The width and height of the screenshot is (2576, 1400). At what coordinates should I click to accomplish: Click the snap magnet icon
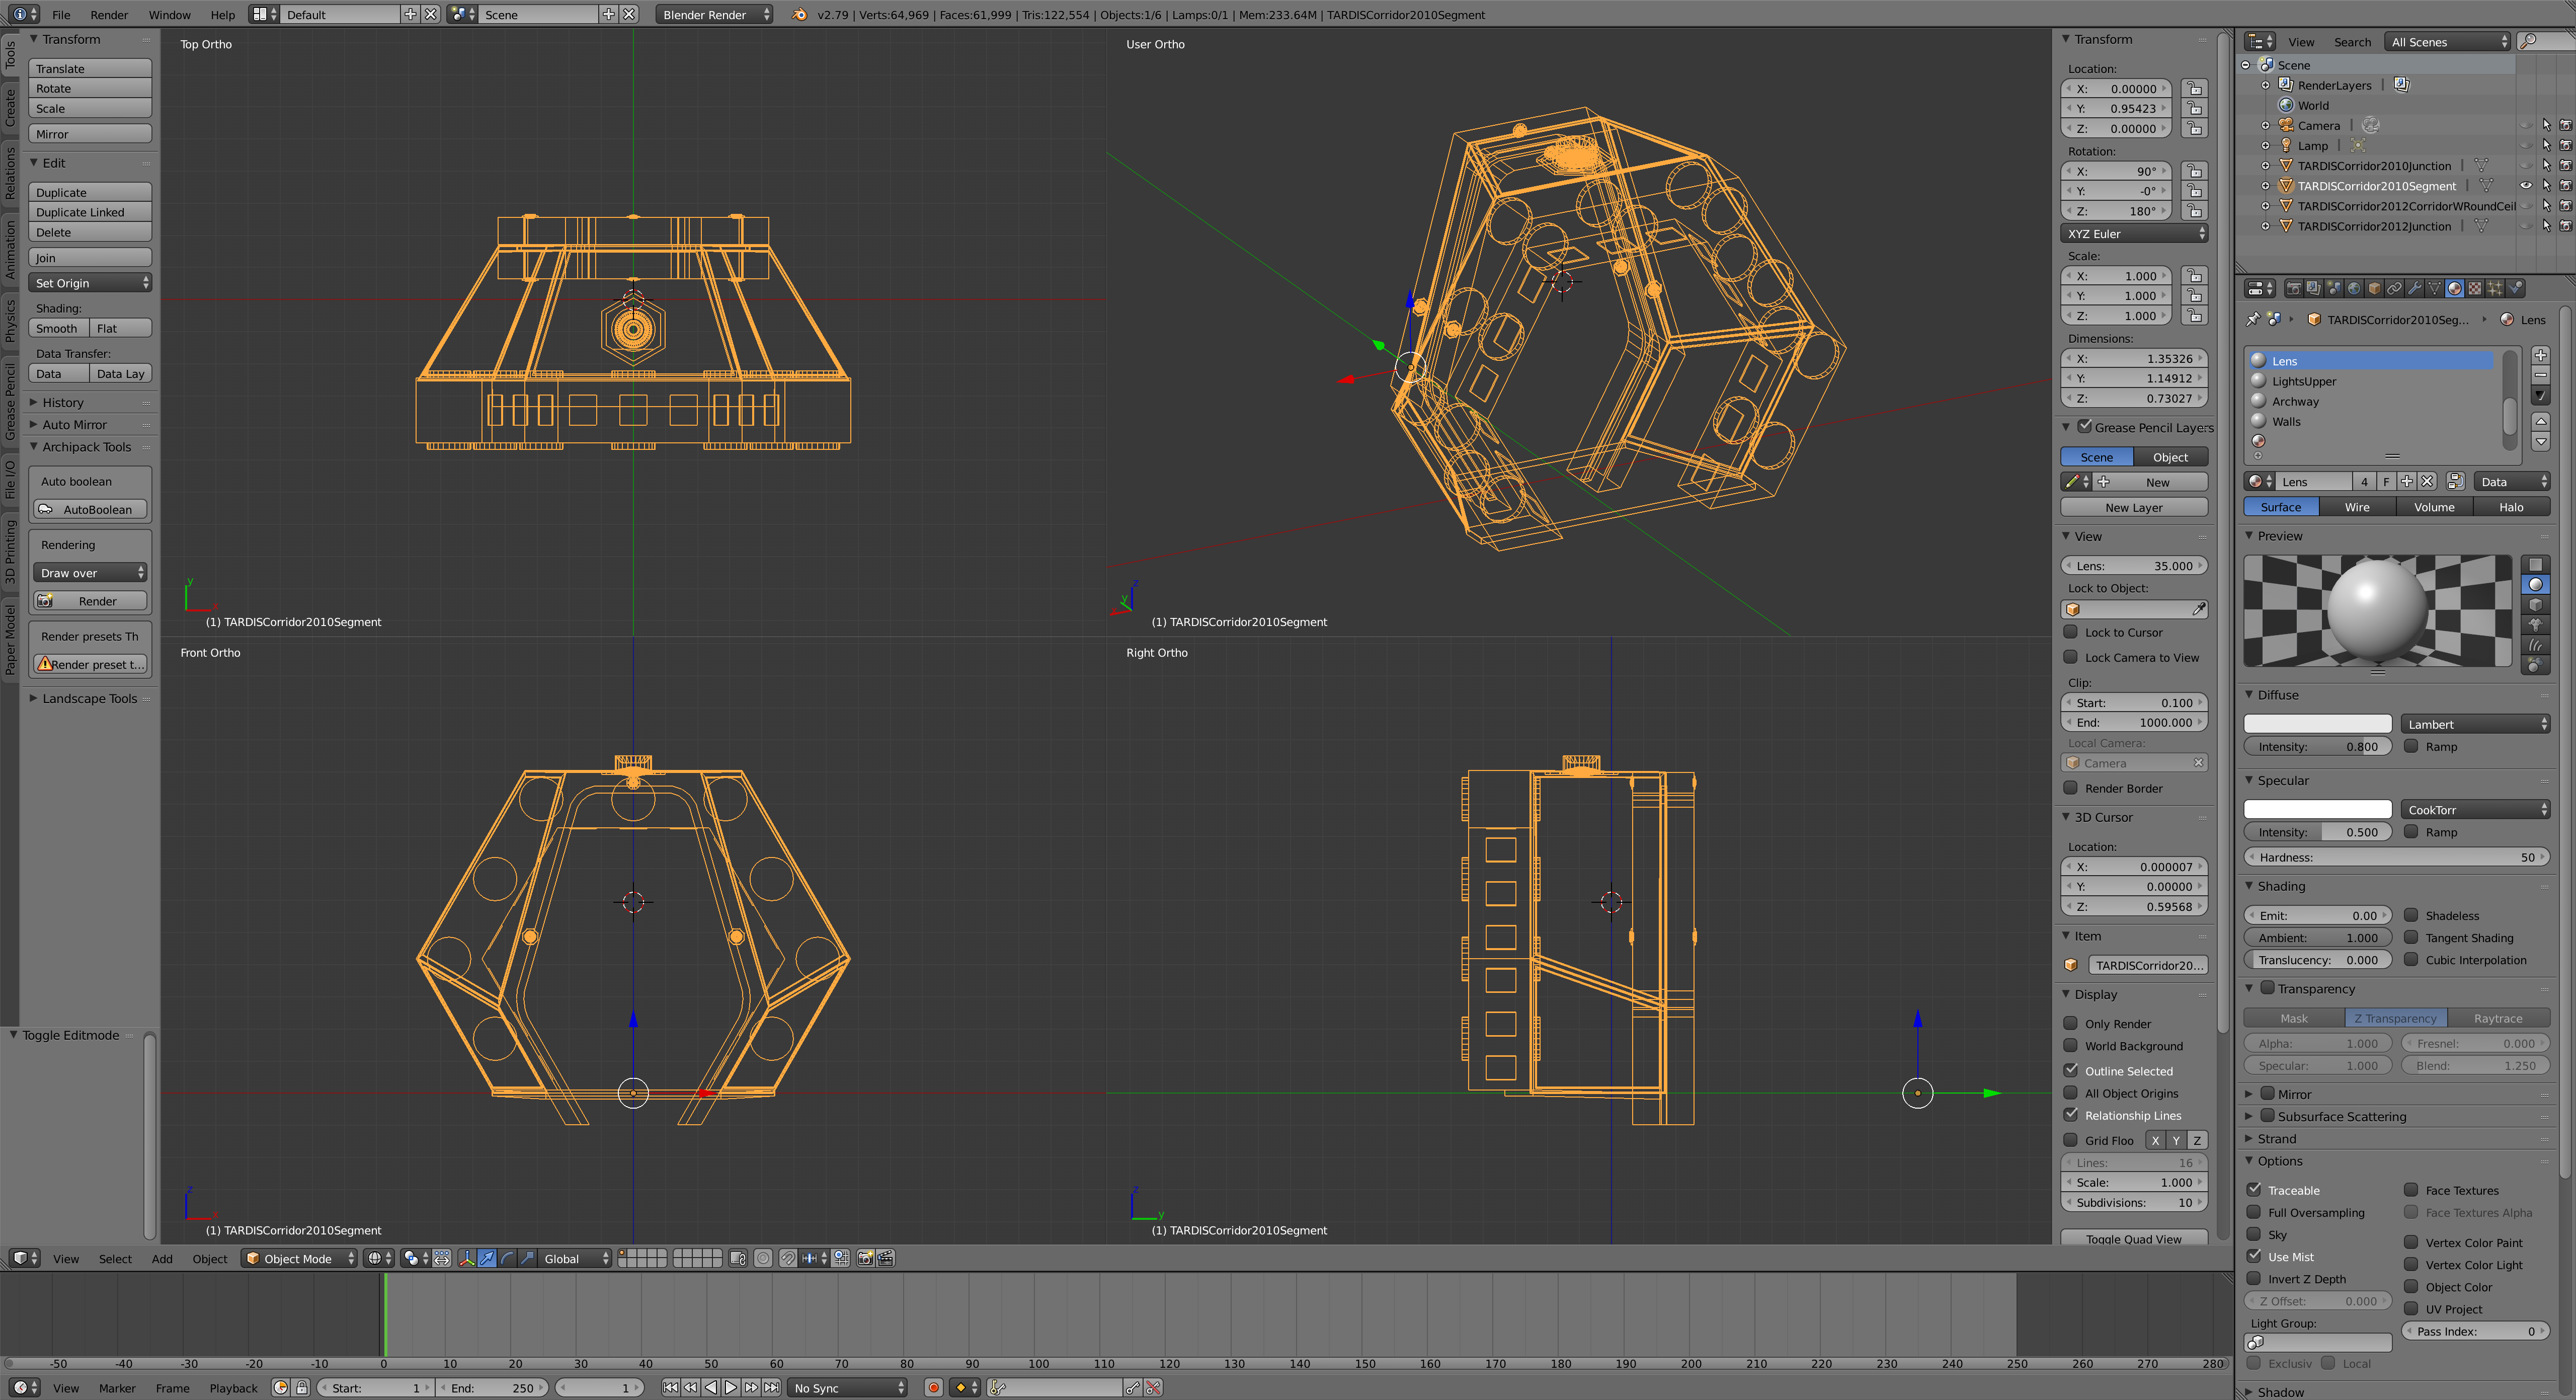coord(788,1258)
